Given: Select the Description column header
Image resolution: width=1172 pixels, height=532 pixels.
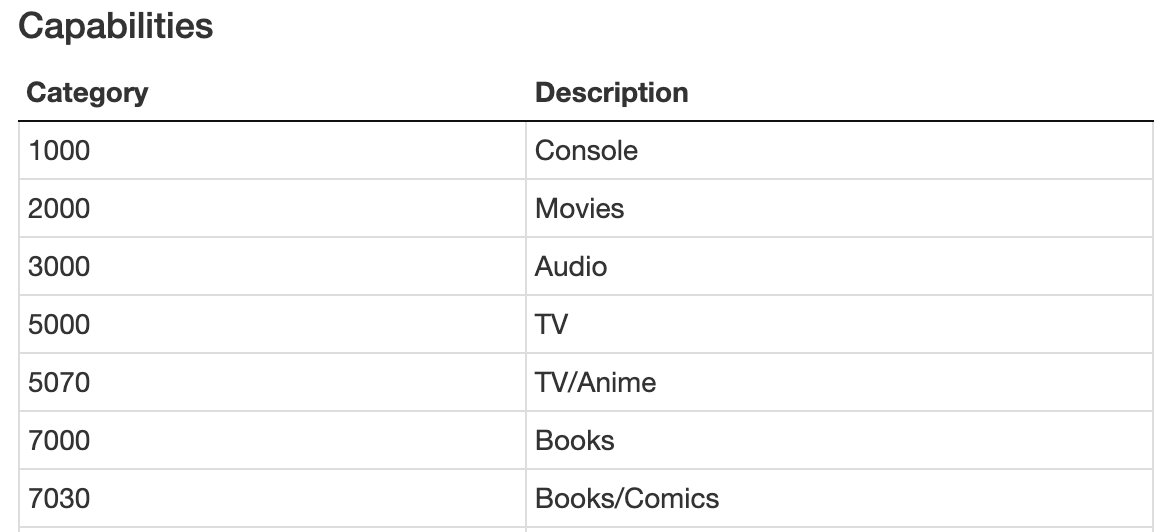Looking at the screenshot, I should 839,93.
